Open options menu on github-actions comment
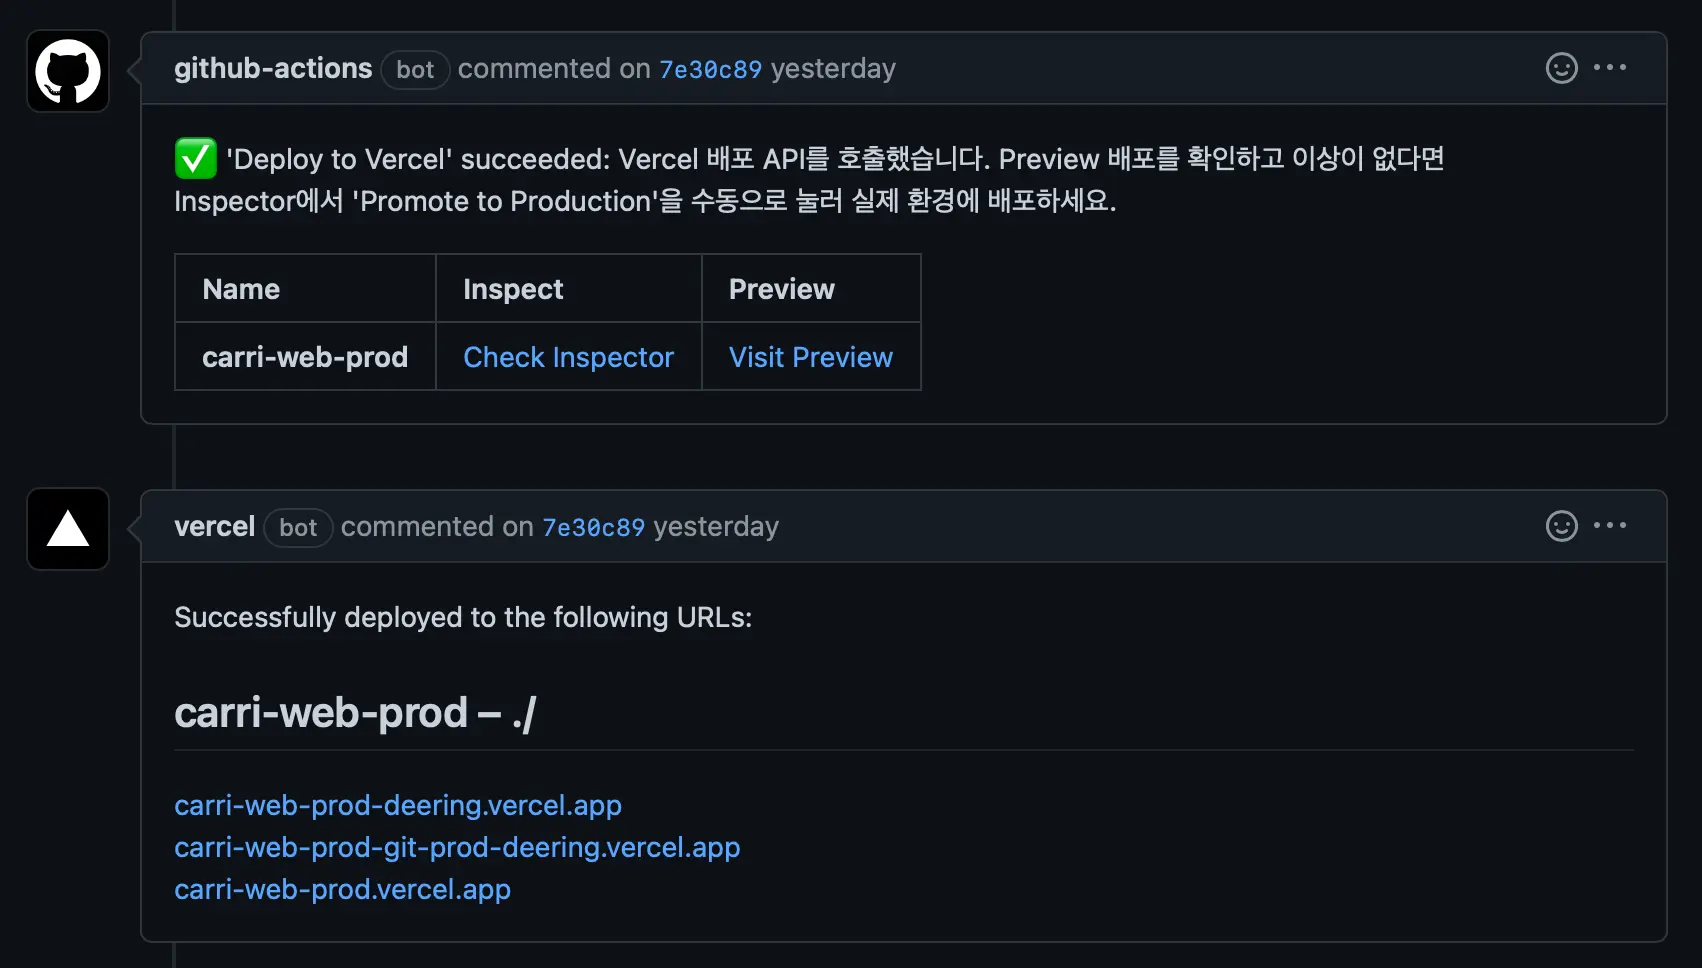 [x=1610, y=68]
